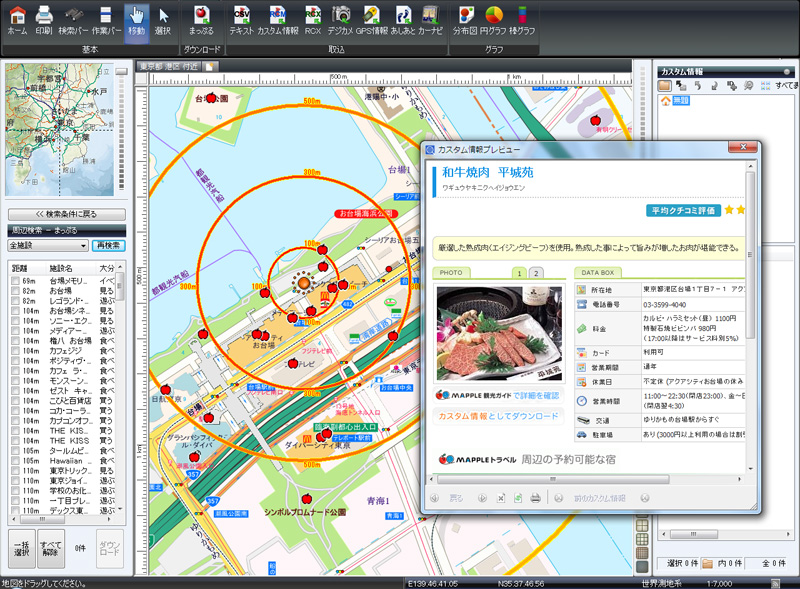Image resolution: width=800 pixels, height=589 pixels.
Task: Switch to photo tab 1
Action: pyautogui.click(x=519, y=273)
